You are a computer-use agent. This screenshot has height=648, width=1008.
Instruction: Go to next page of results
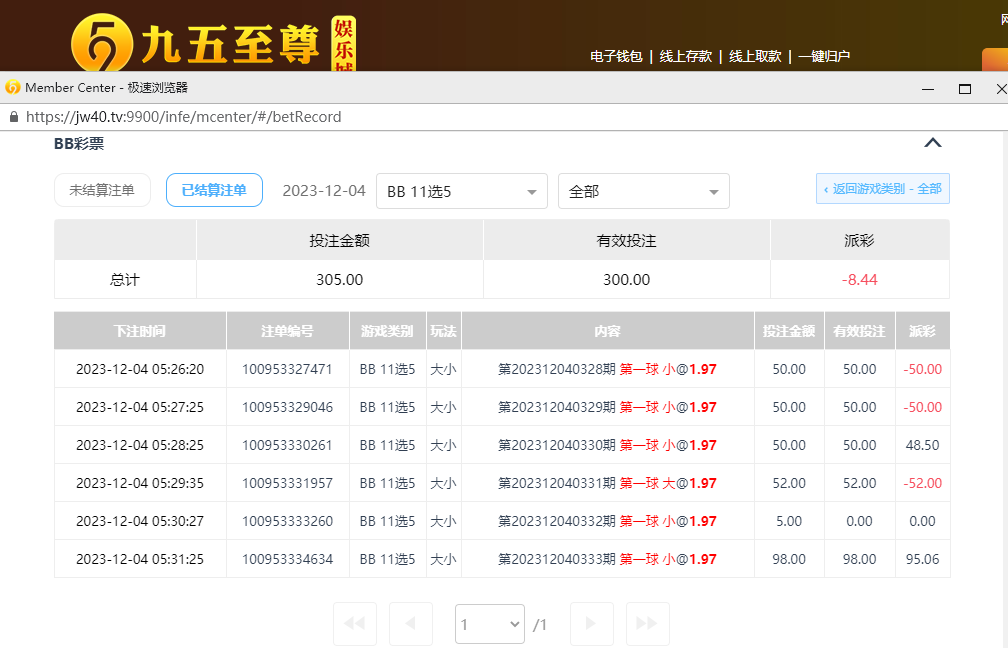(591, 624)
